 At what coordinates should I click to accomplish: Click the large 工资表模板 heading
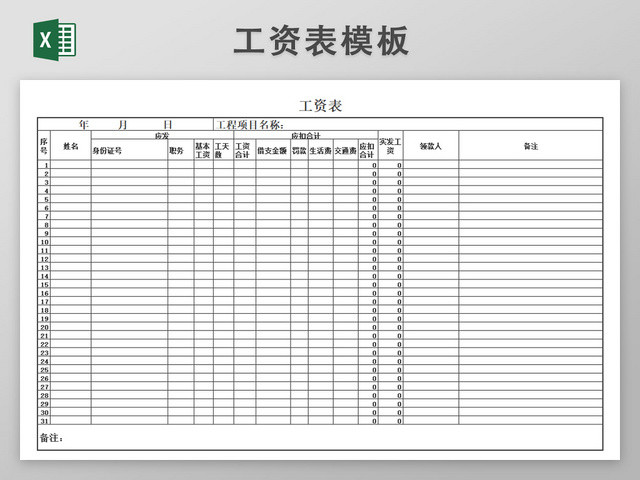tap(321, 41)
